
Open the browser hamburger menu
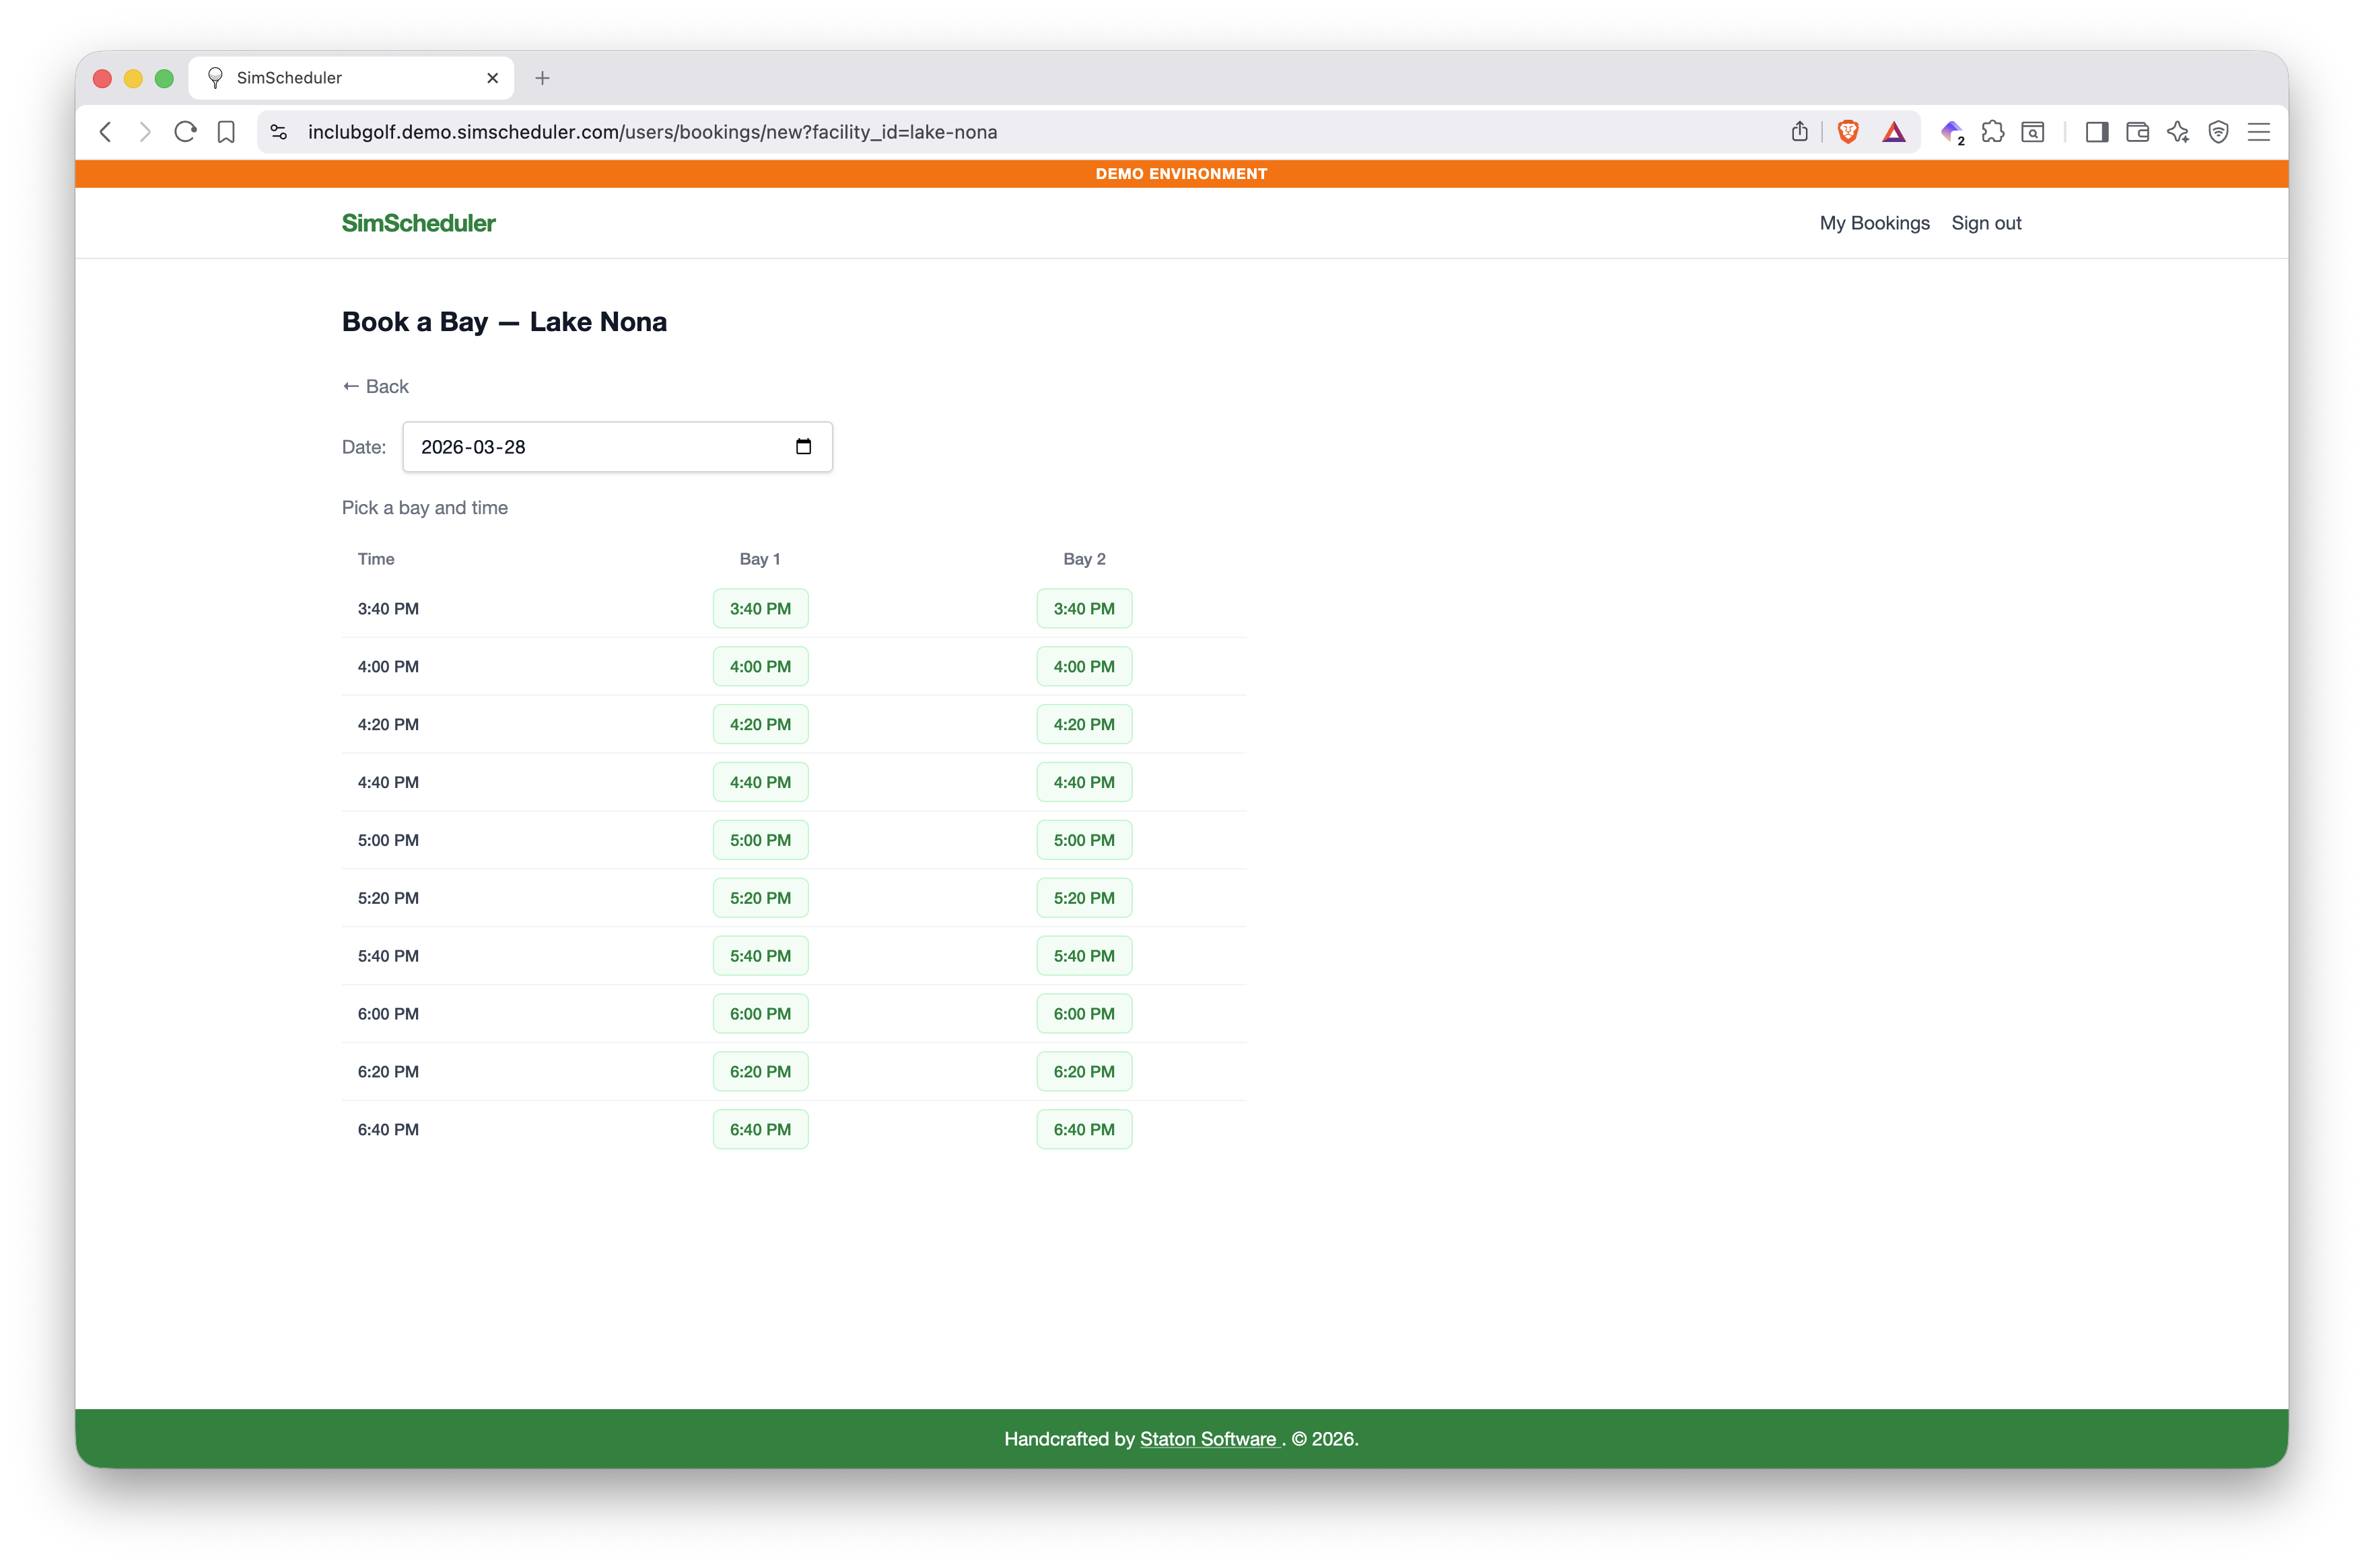[2259, 131]
